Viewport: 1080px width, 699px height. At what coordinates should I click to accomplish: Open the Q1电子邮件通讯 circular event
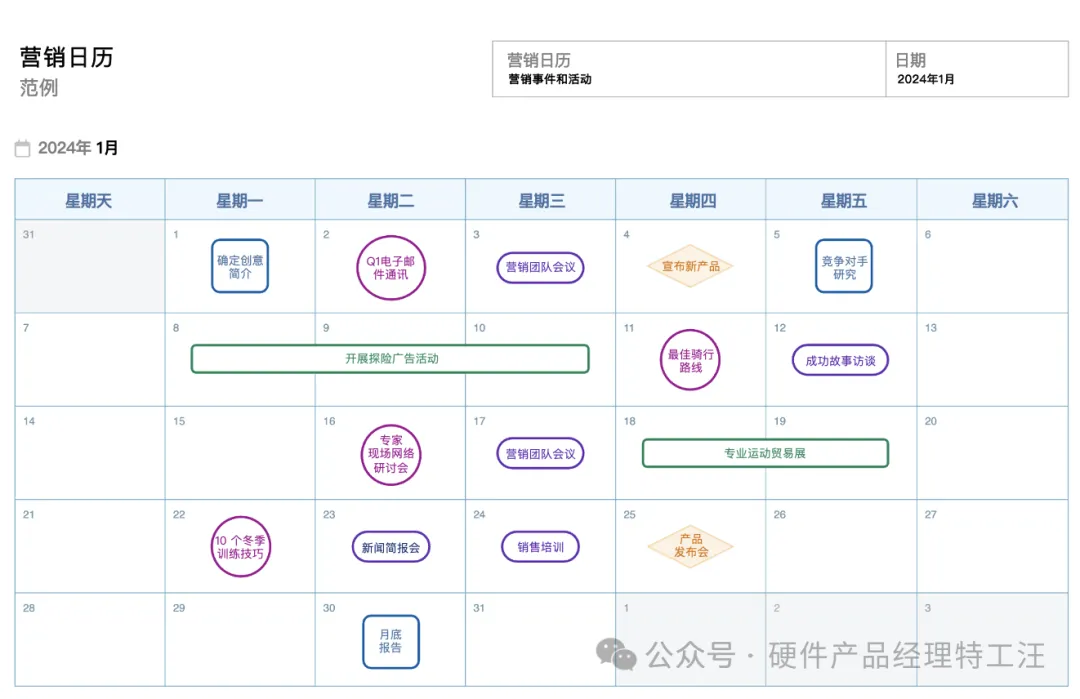(x=390, y=267)
